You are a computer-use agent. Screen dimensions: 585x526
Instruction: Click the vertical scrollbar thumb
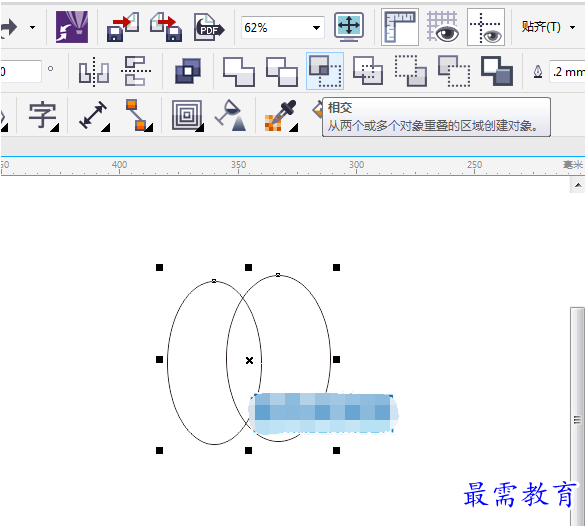[x=577, y=416]
